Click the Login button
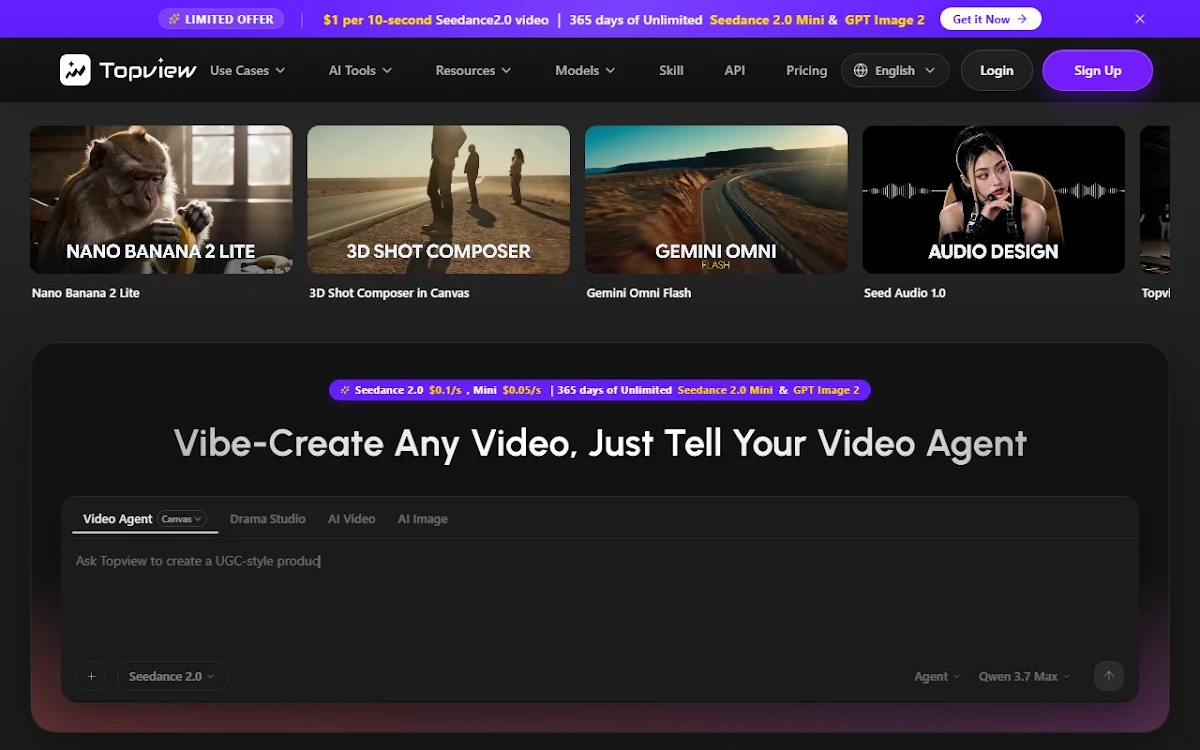Screen dimensions: 1200x750 tap(996, 70)
